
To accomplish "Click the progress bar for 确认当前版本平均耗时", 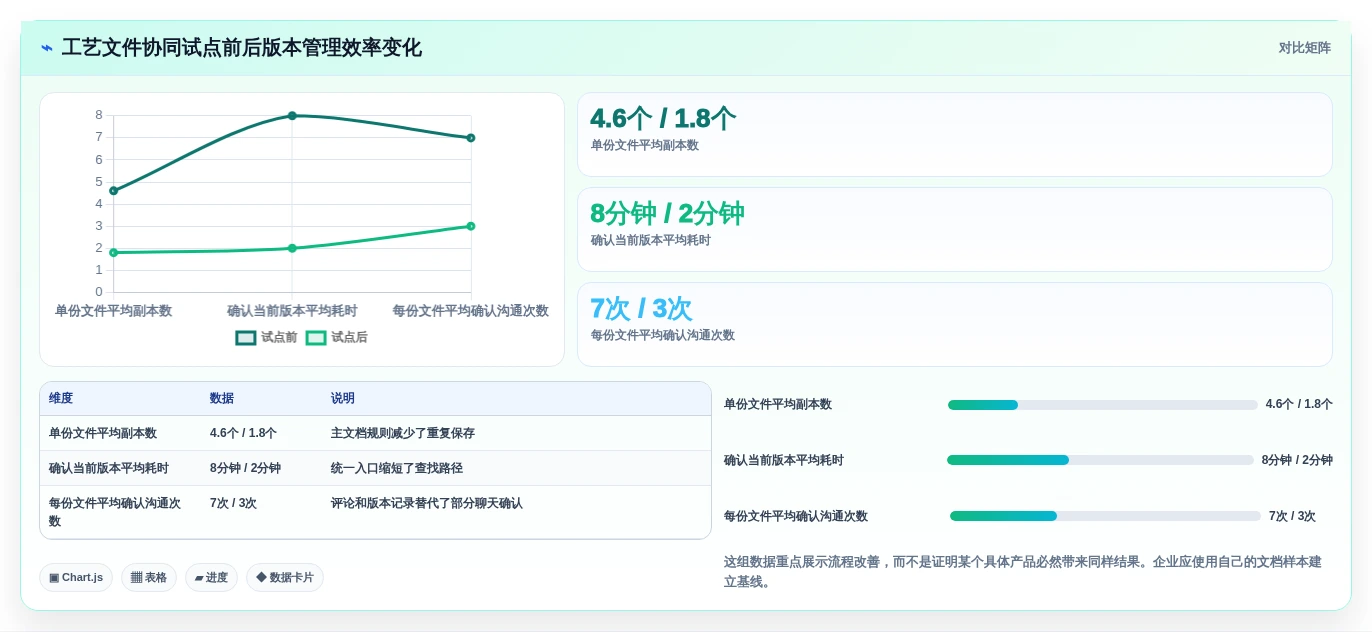I will pos(1100,460).
